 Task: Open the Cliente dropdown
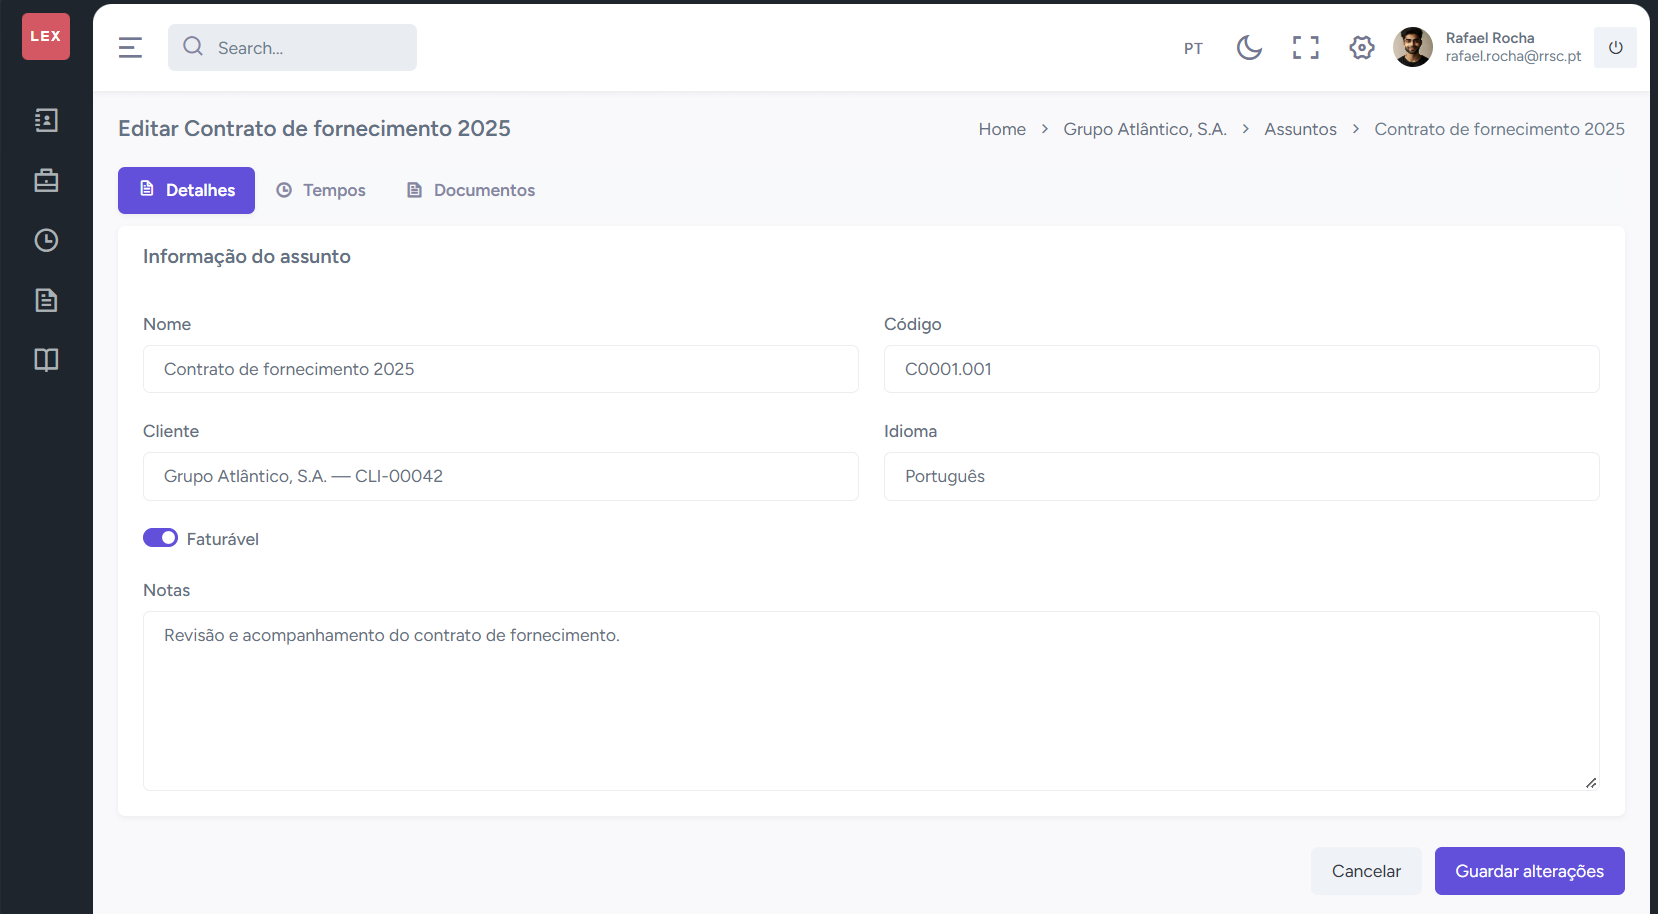(501, 476)
